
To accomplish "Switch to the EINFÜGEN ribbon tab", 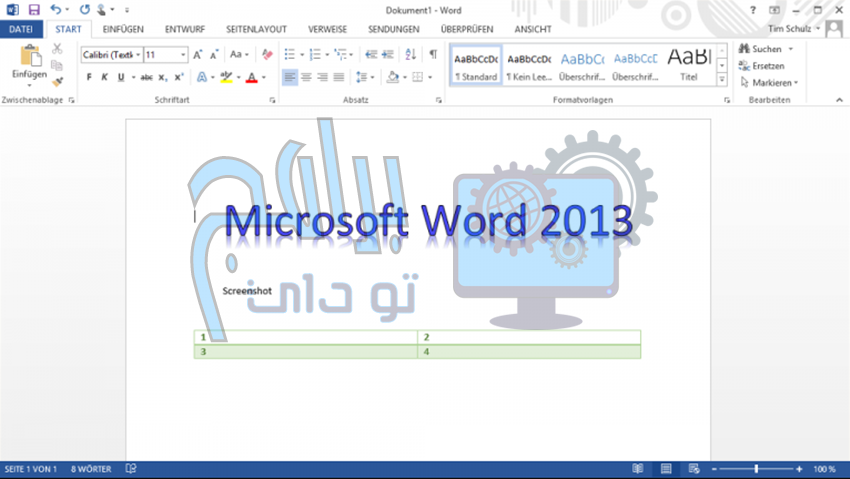I will point(124,29).
